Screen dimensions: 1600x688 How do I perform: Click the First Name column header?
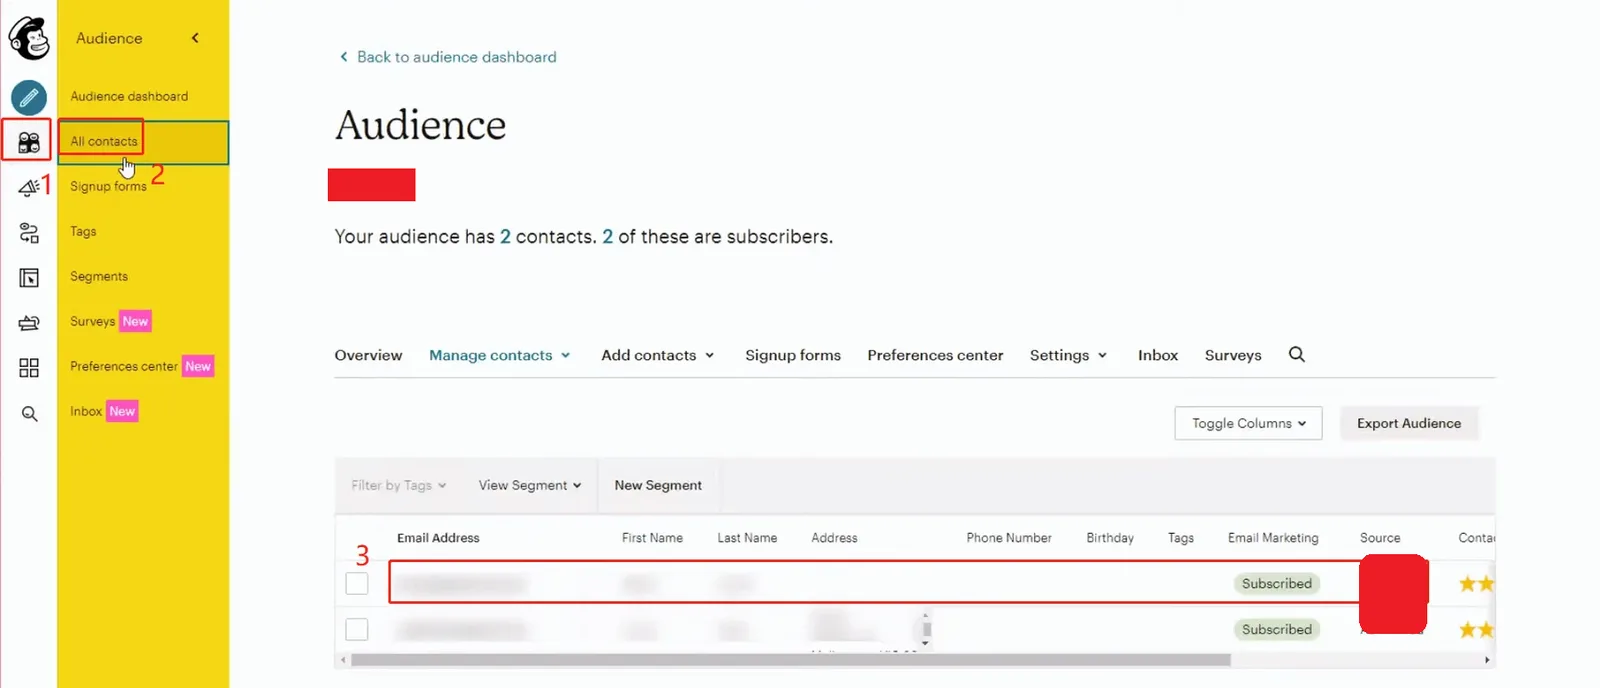(652, 538)
